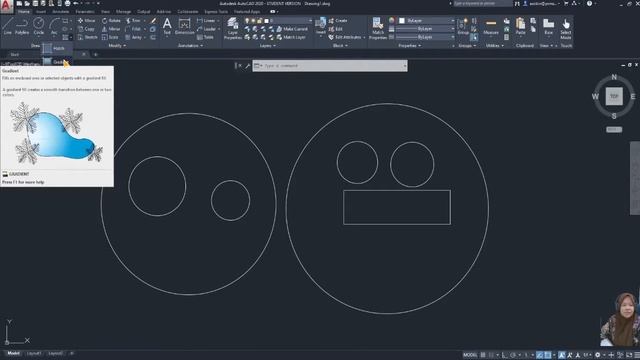The height and width of the screenshot is (360, 640).
Task: Choose the Copy command in Modify panel
Action: (87, 29)
